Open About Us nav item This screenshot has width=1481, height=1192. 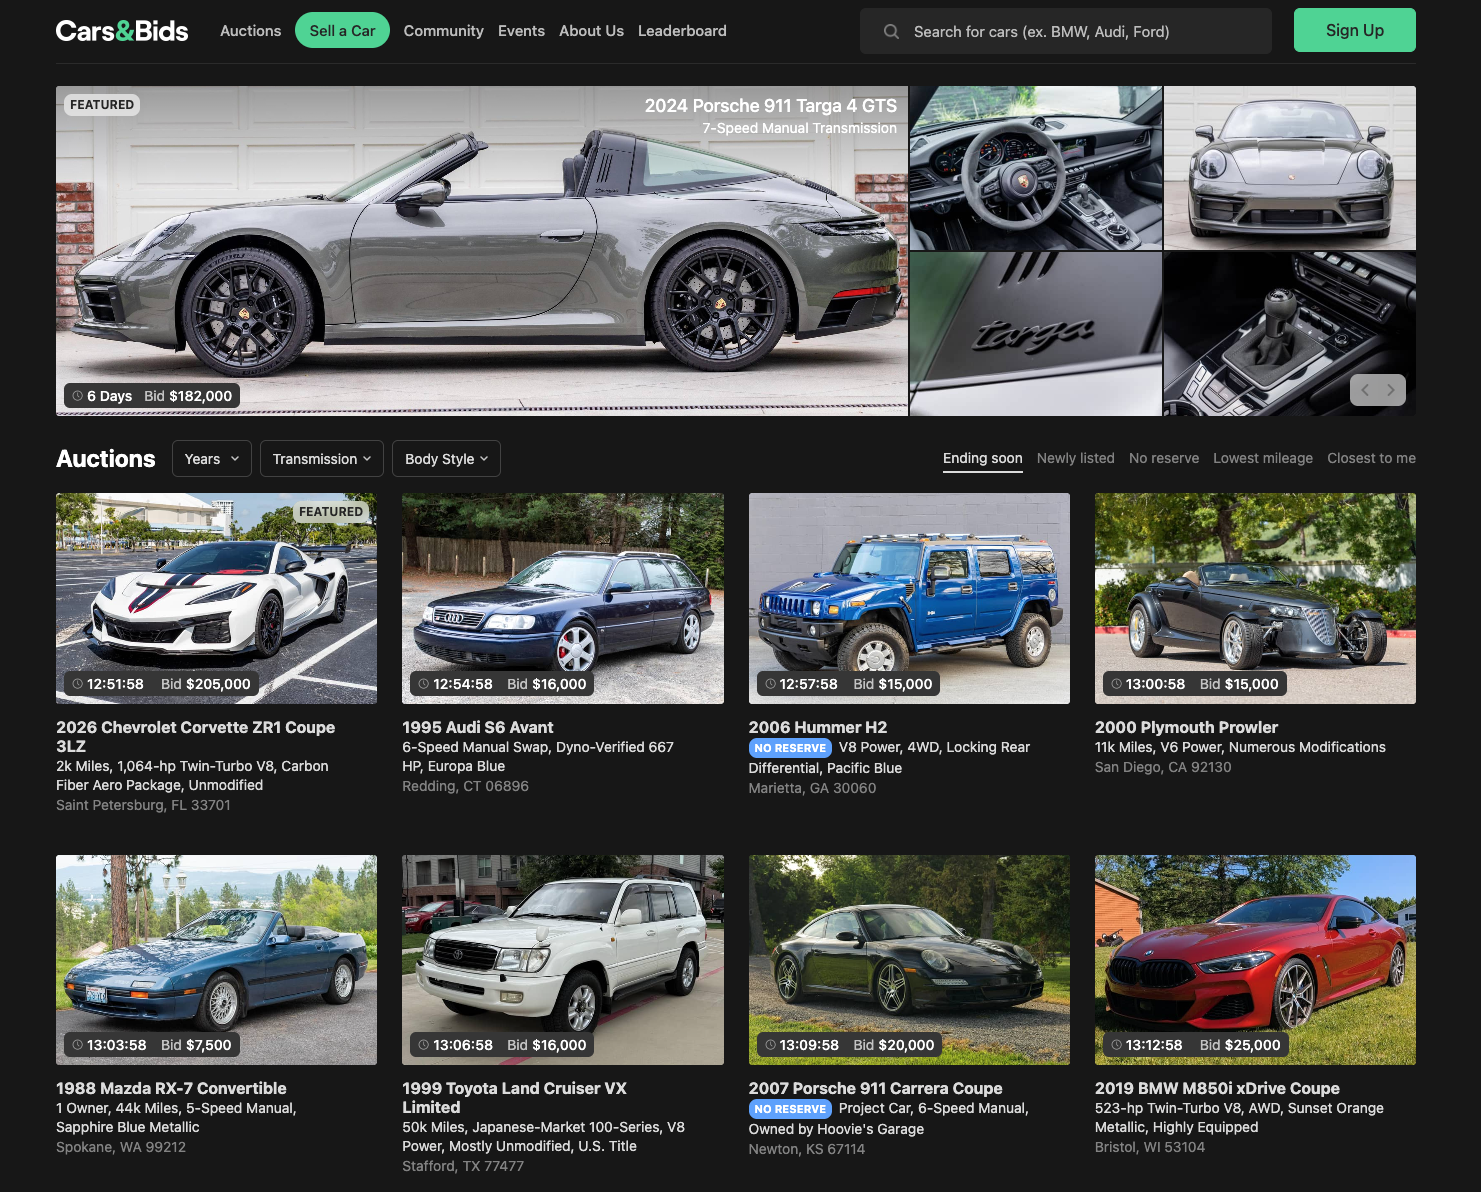pos(591,31)
